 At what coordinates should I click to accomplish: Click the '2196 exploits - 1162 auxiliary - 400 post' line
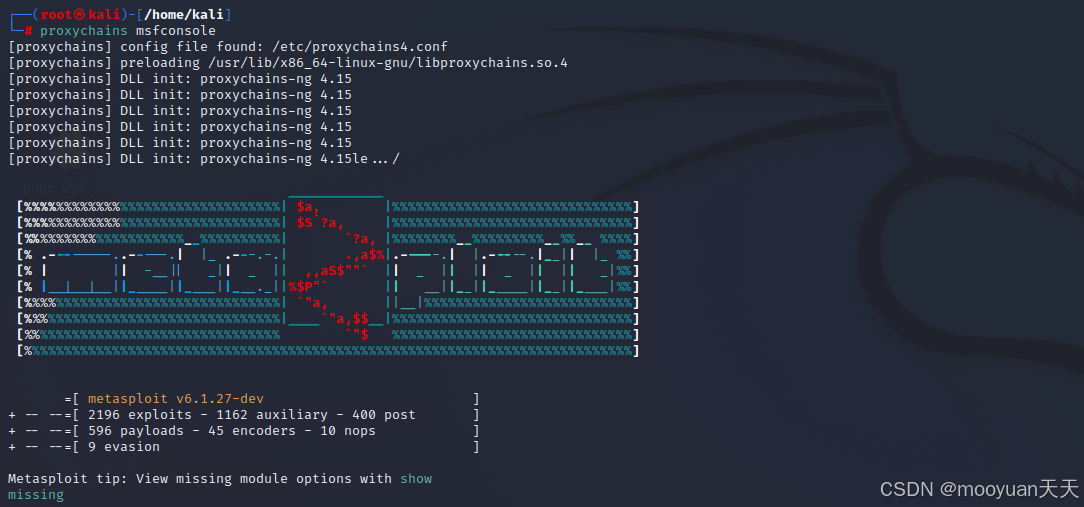coord(252,414)
